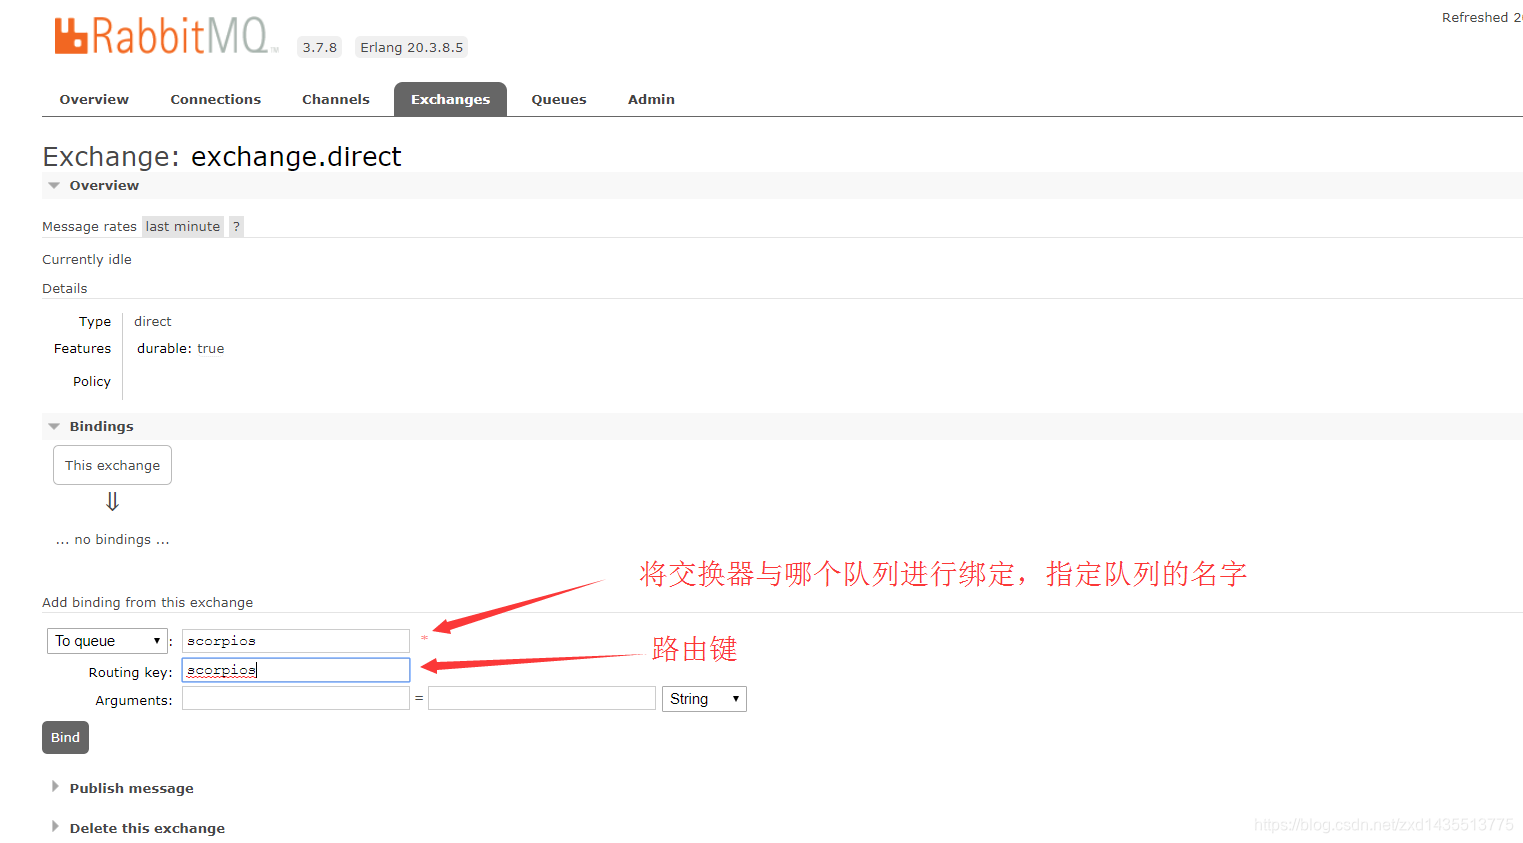Click the 'Exchange: exchange.direct' page title

[x=222, y=156]
